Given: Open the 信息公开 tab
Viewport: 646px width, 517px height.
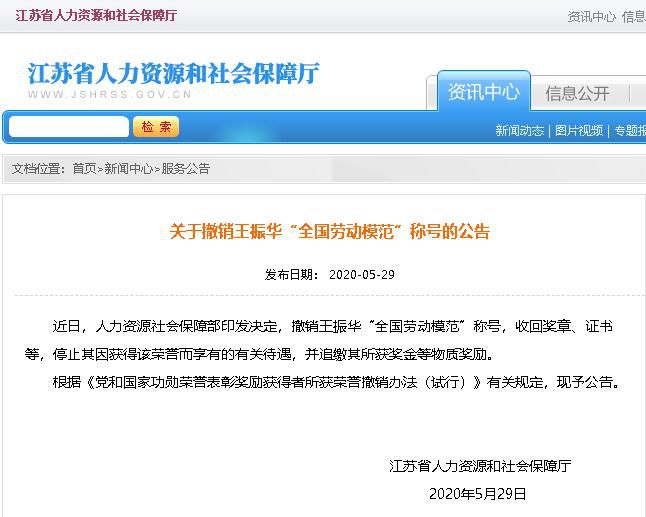Looking at the screenshot, I should tap(577, 93).
